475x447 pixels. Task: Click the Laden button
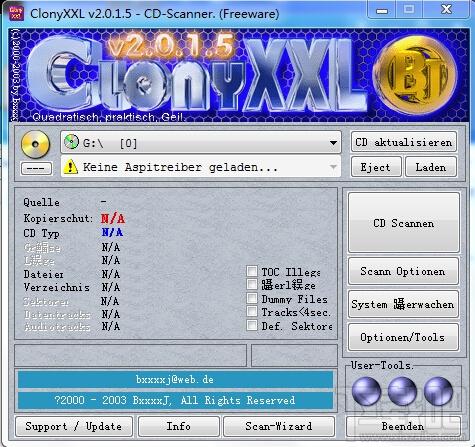click(x=431, y=167)
